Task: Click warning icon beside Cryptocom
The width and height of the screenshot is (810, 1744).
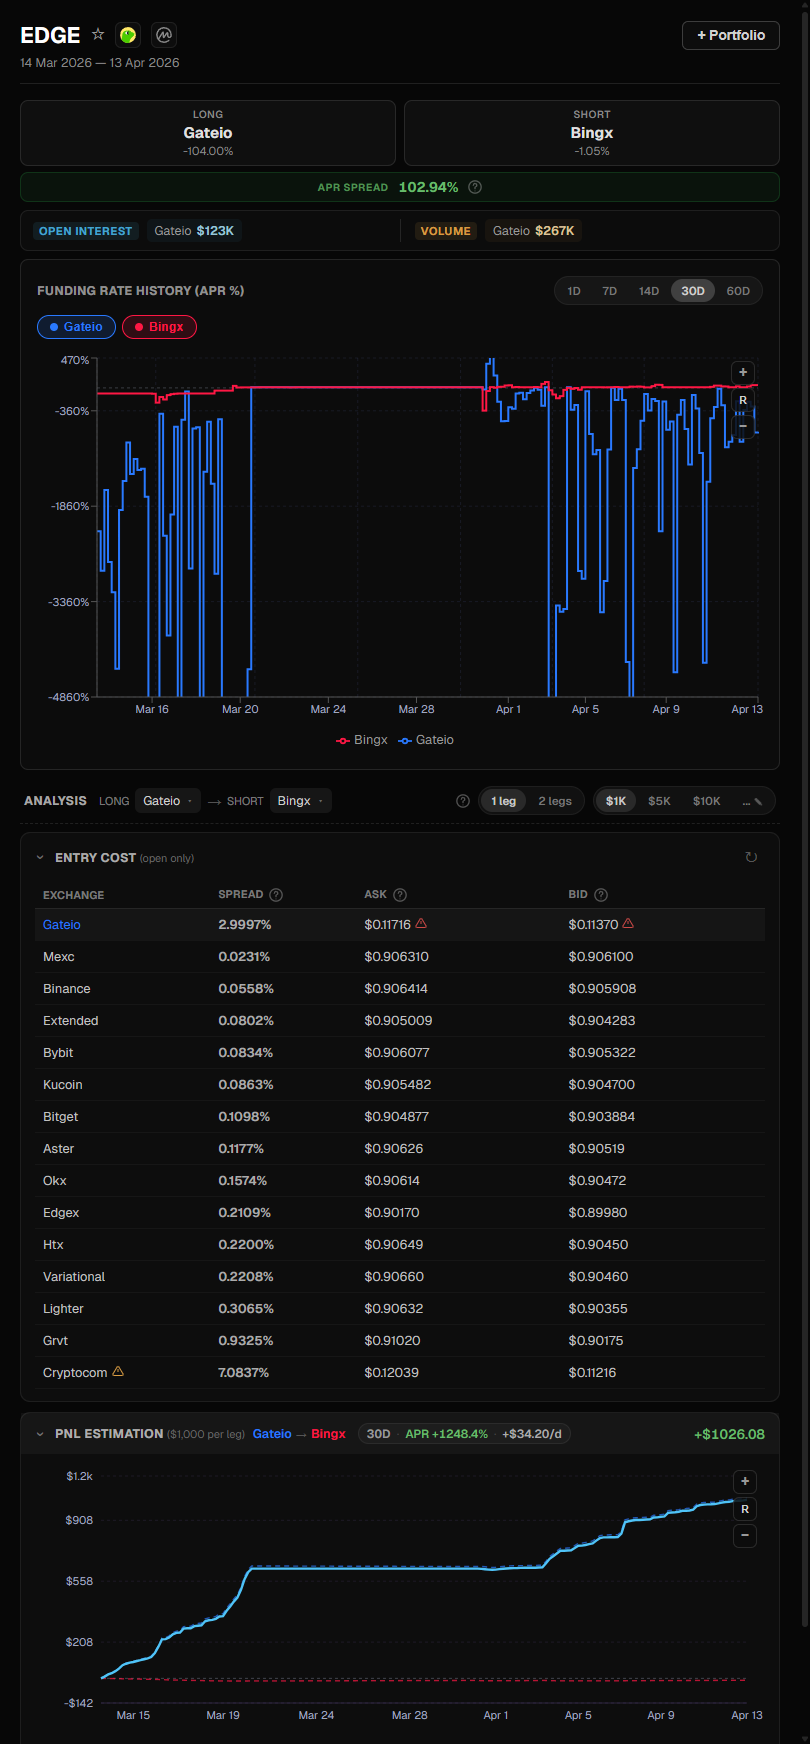Action: coord(118,1371)
